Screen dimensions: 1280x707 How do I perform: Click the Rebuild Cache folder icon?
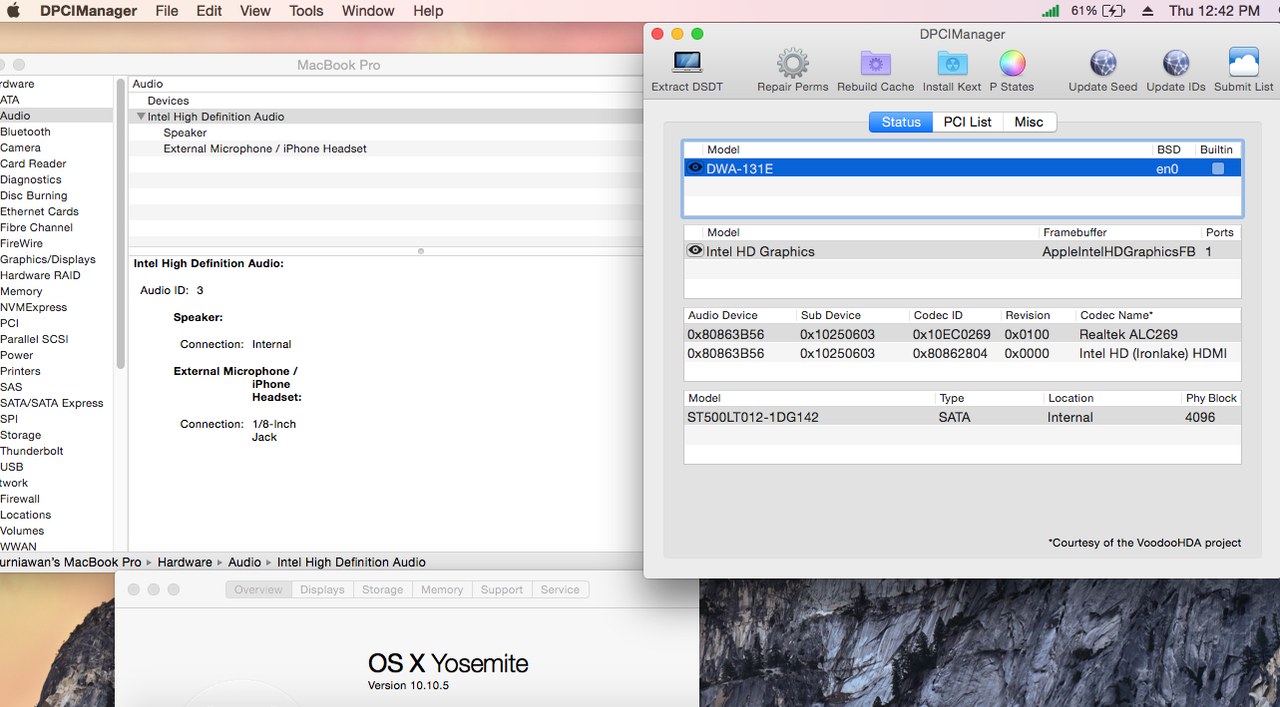[875, 63]
